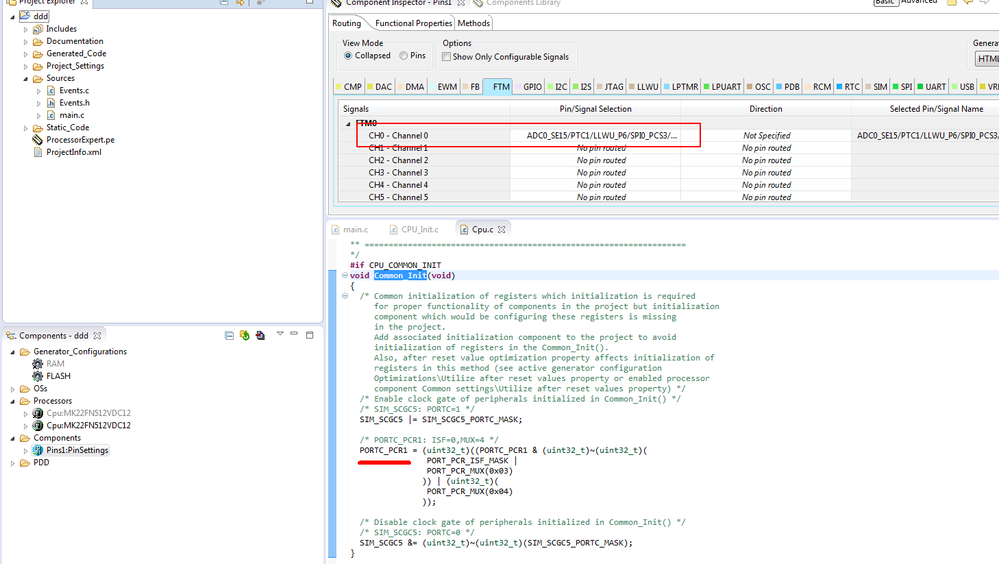Select the GPIO peripheral tab
Viewport: 999px width, 564px height.
(529, 87)
